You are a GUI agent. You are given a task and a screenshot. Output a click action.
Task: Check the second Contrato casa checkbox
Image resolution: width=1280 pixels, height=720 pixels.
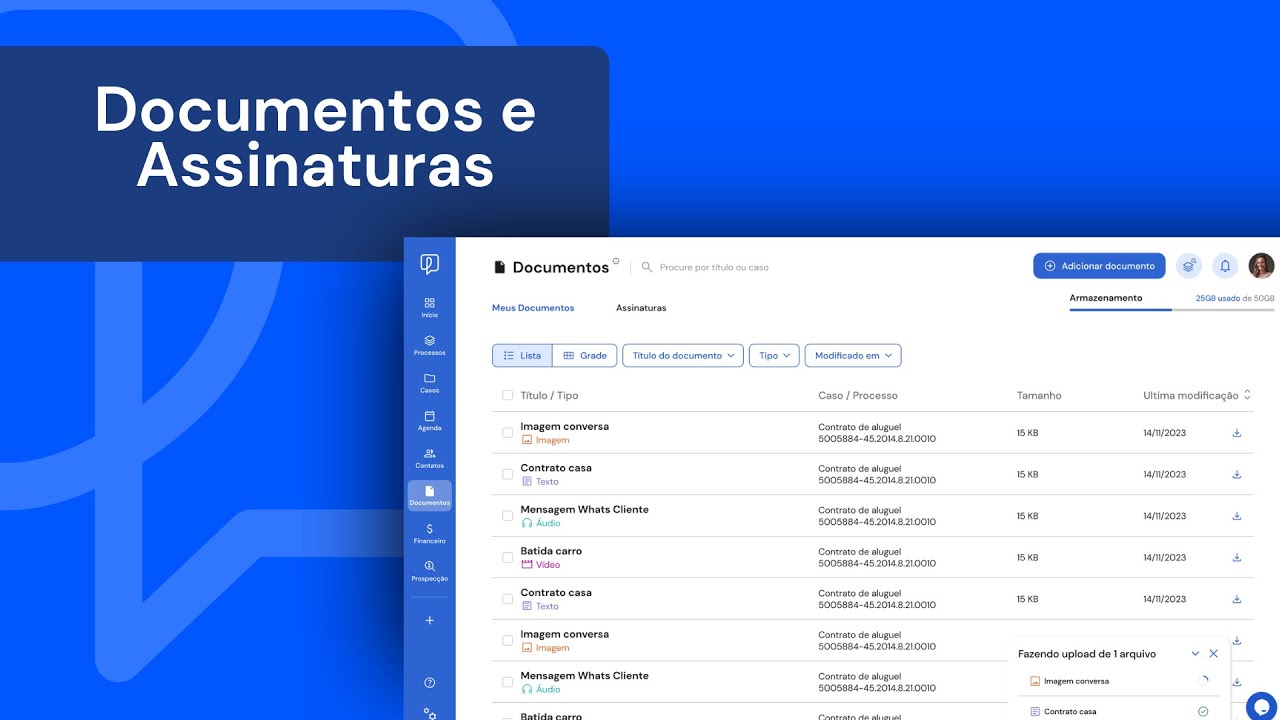(508, 599)
